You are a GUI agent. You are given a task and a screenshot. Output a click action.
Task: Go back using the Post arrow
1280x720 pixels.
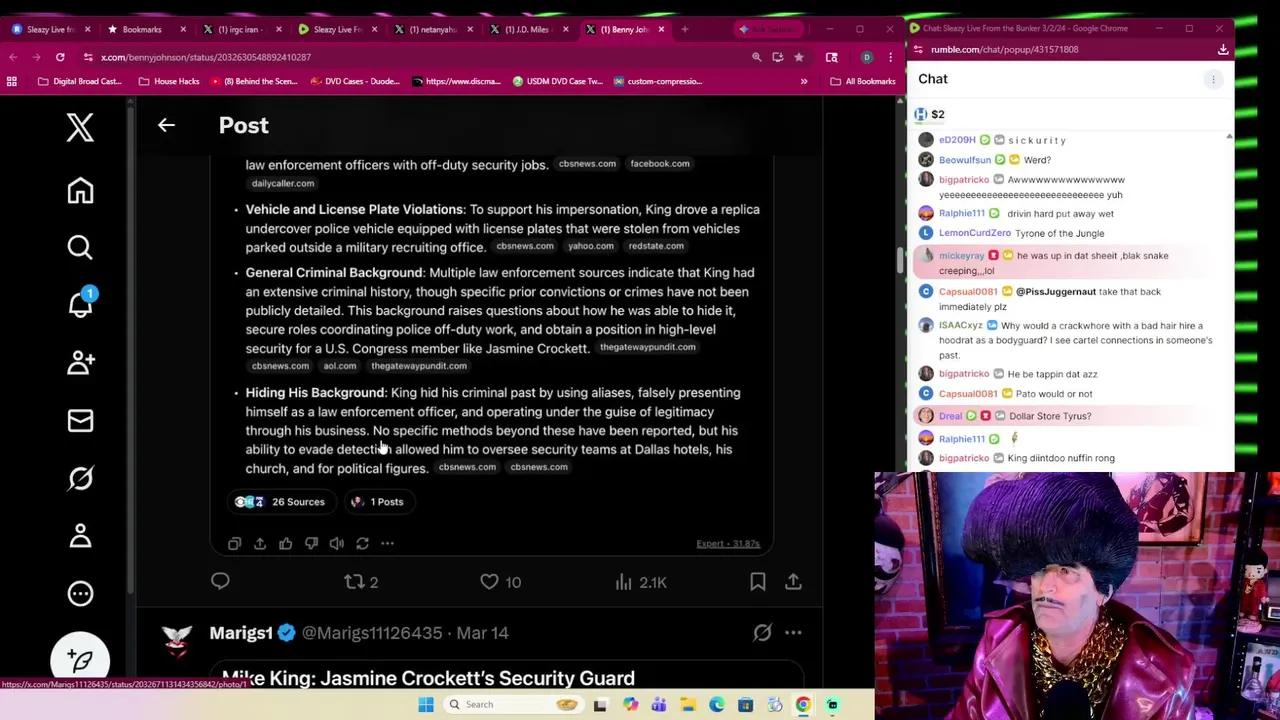(x=166, y=125)
